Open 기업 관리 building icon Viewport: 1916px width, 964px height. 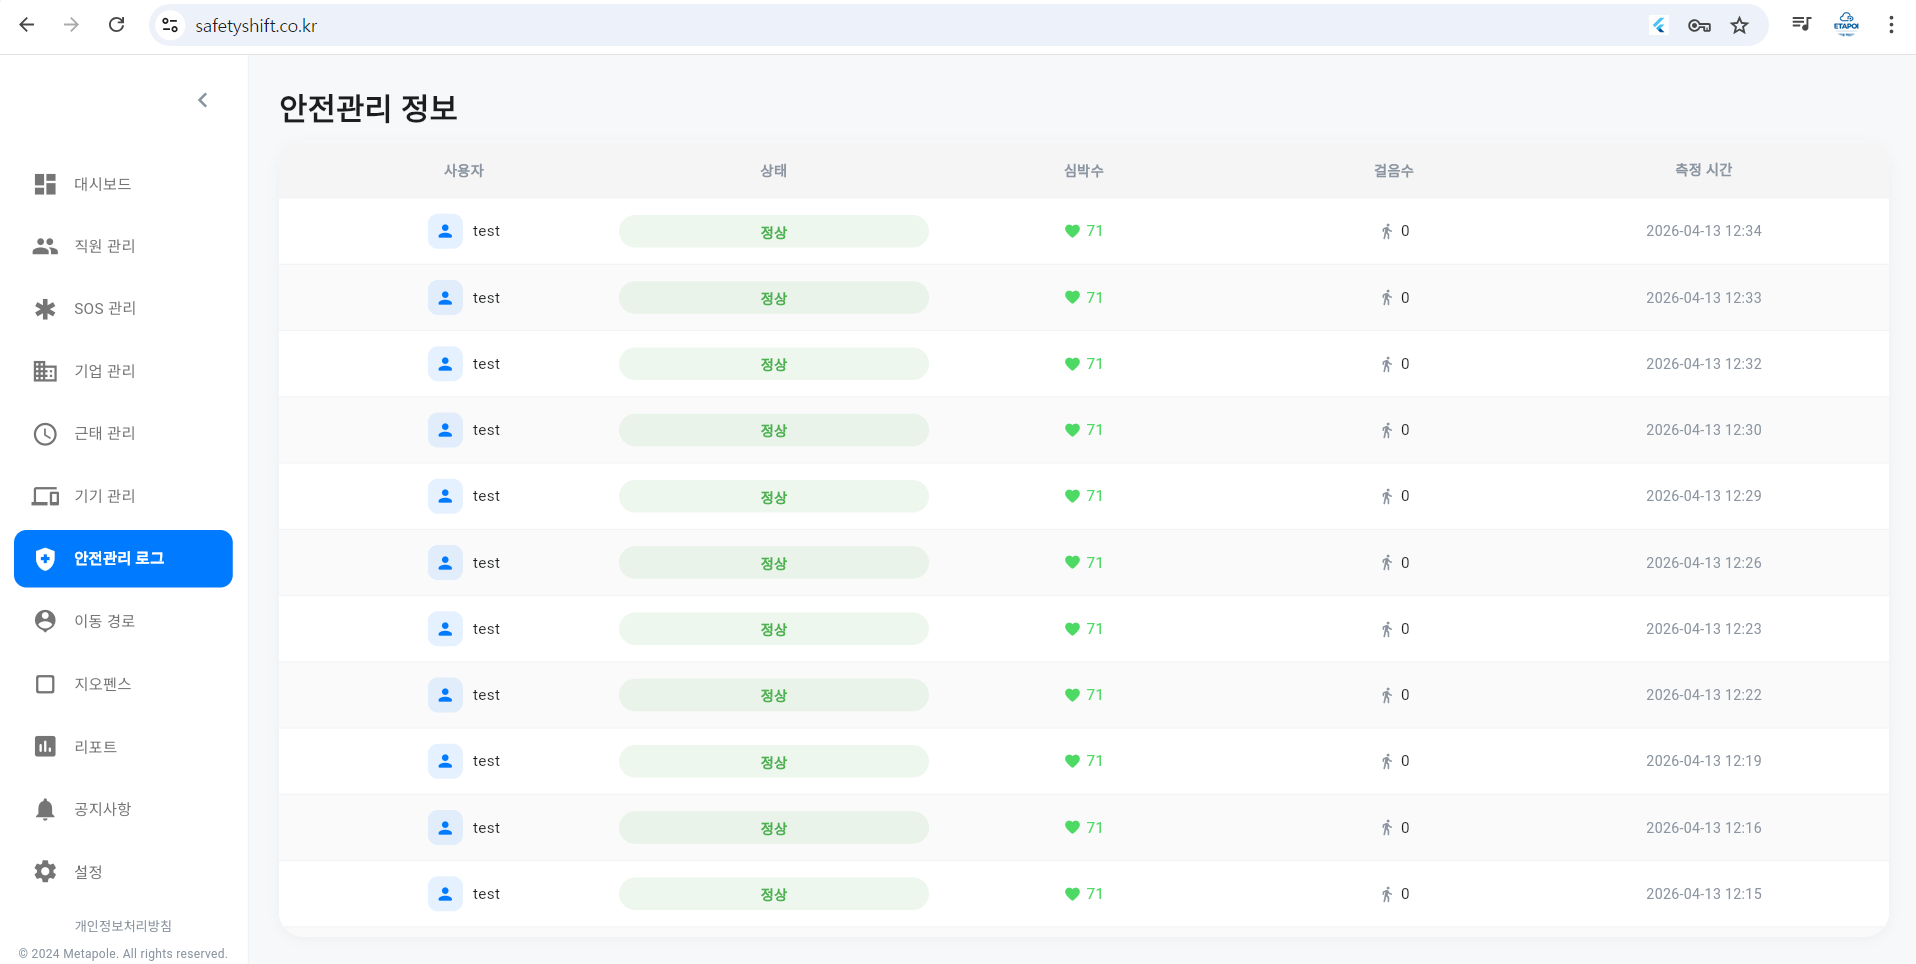coord(45,371)
